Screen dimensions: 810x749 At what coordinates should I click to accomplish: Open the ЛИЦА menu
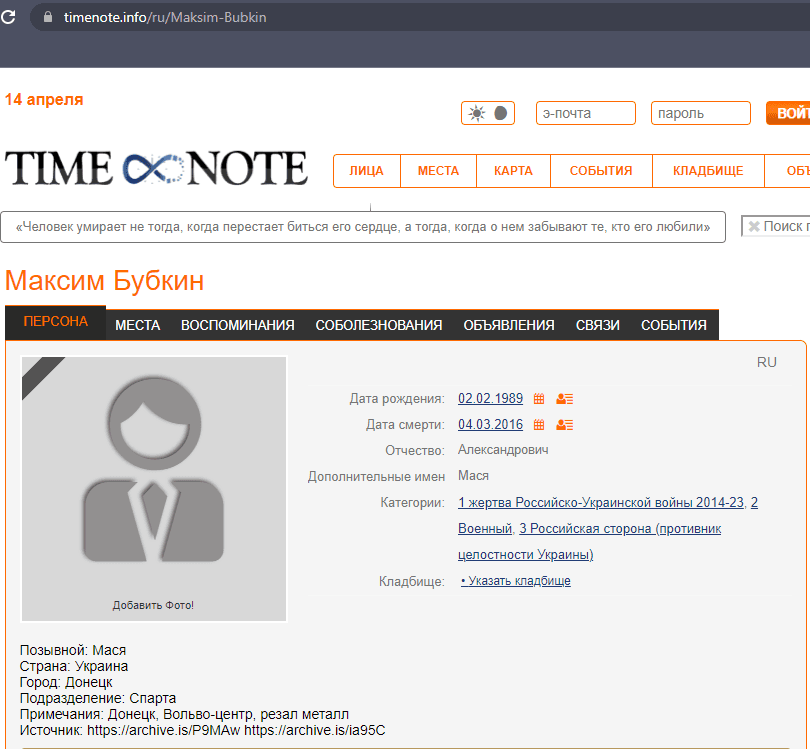pyautogui.click(x=367, y=171)
